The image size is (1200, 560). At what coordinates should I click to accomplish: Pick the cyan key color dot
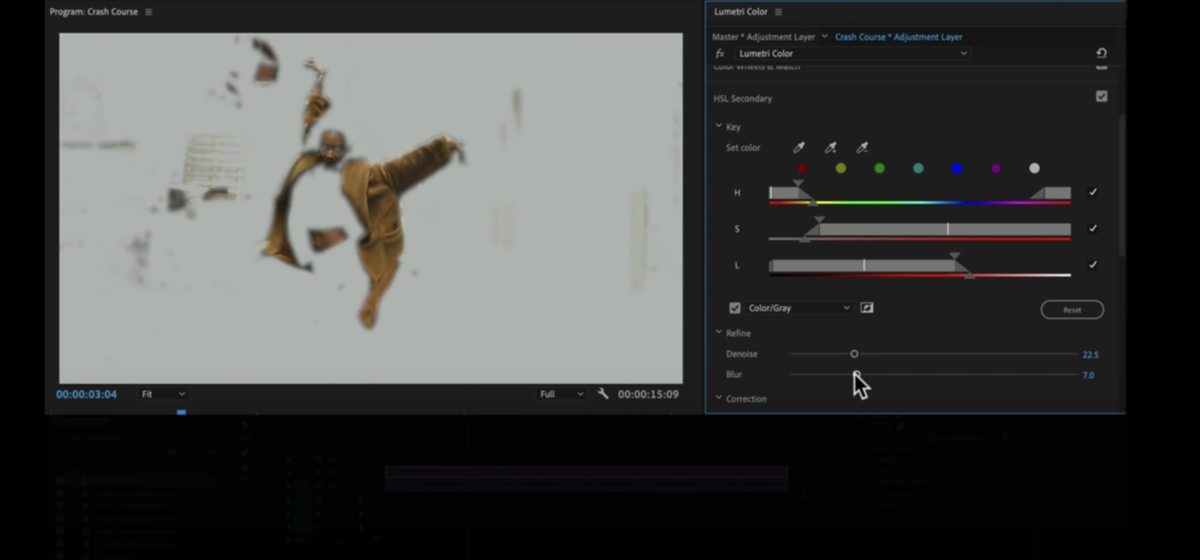coord(918,169)
